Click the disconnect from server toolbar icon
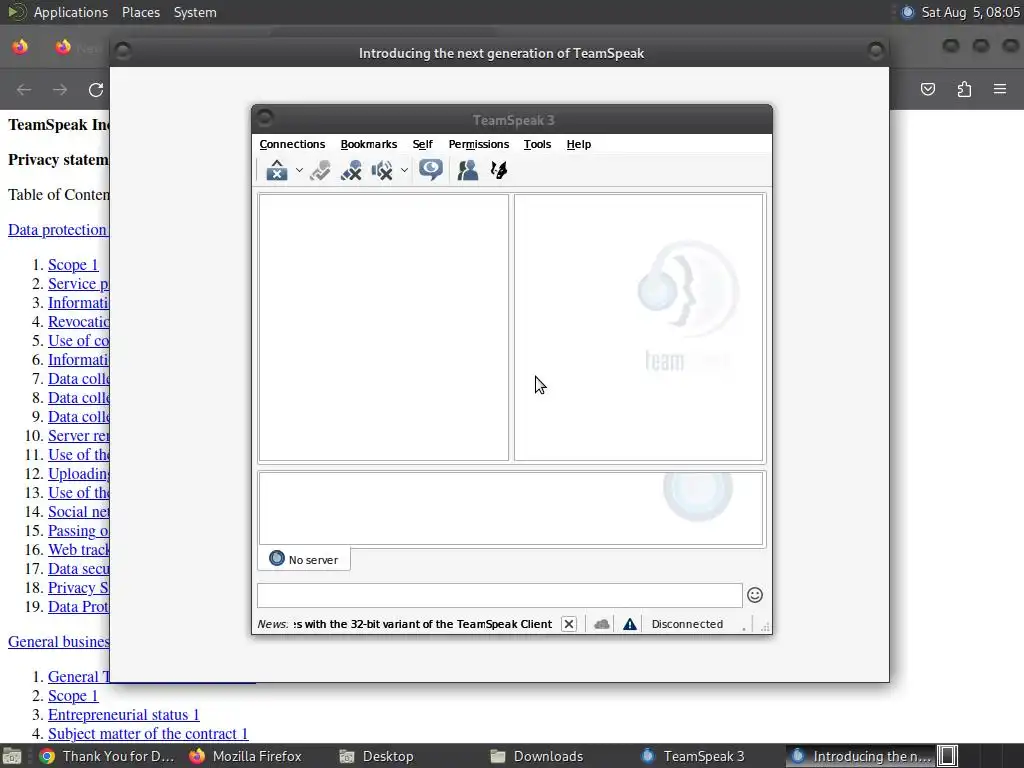Viewport: 1024px width, 768px height. point(320,170)
